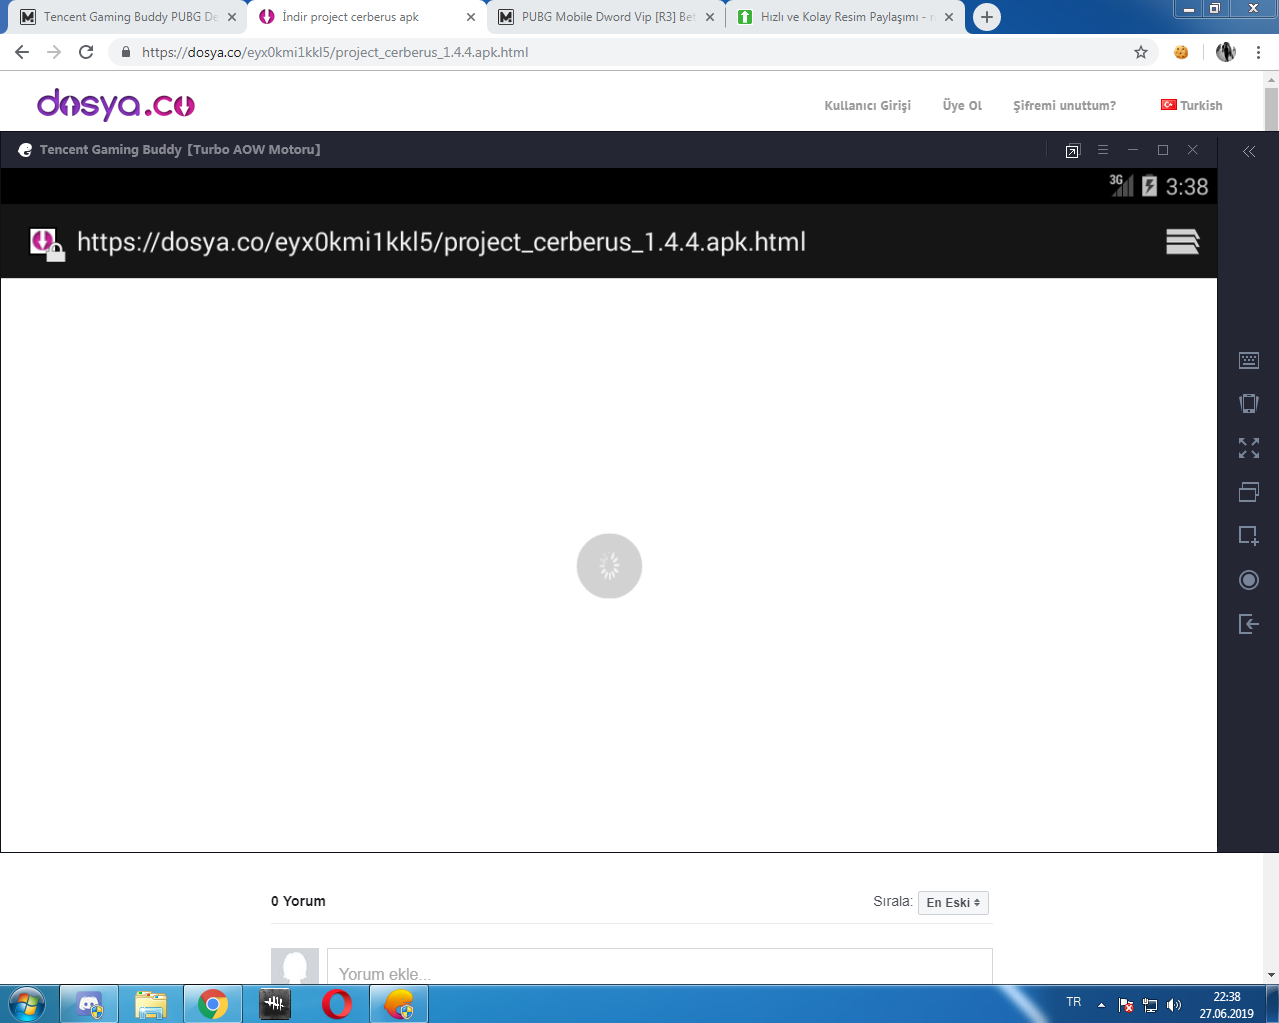The image size is (1279, 1023).
Task: Open Tencent Gaming Buddy from the taskbar
Action: click(x=399, y=1004)
